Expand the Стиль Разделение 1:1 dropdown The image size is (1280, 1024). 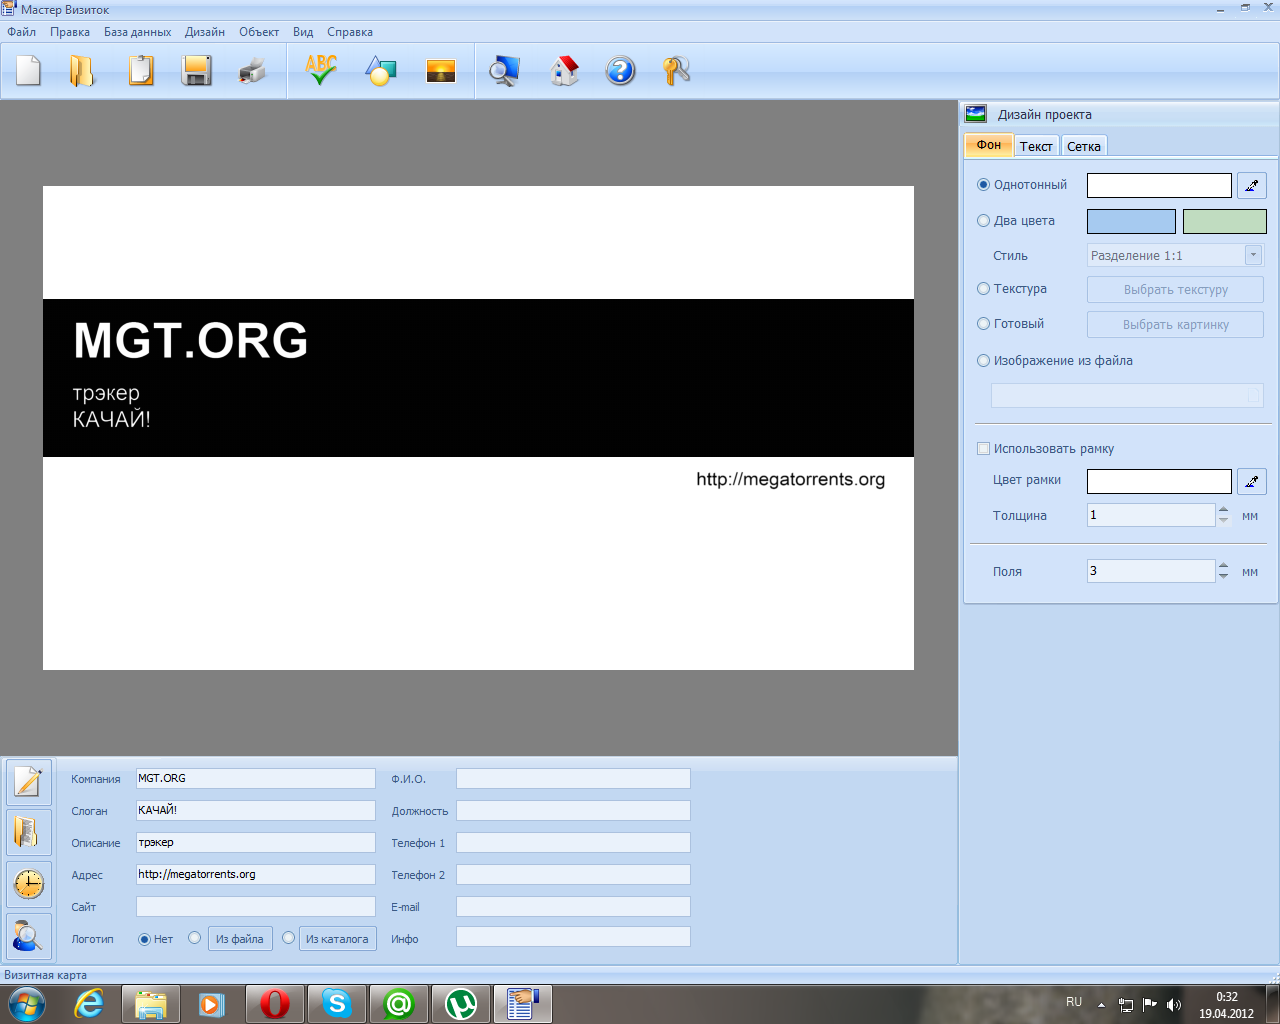tap(1253, 255)
